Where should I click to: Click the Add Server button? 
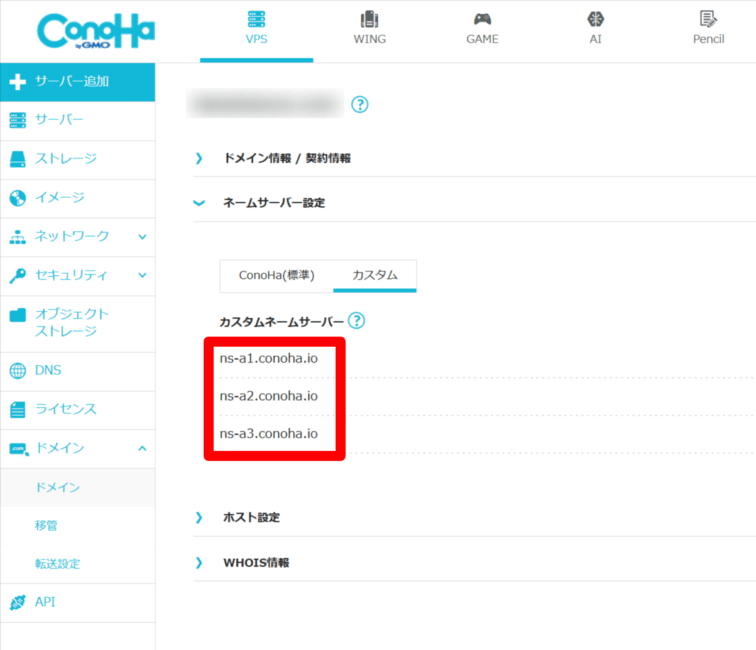[77, 81]
